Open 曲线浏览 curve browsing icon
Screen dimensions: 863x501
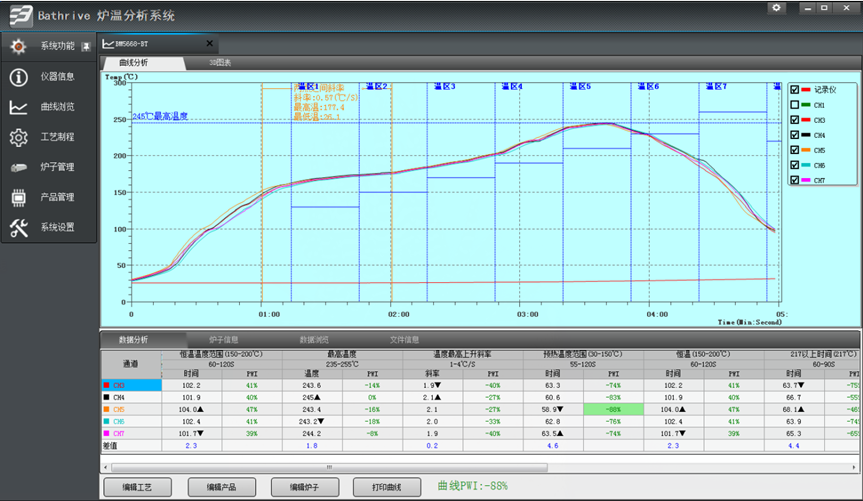tap(18, 107)
